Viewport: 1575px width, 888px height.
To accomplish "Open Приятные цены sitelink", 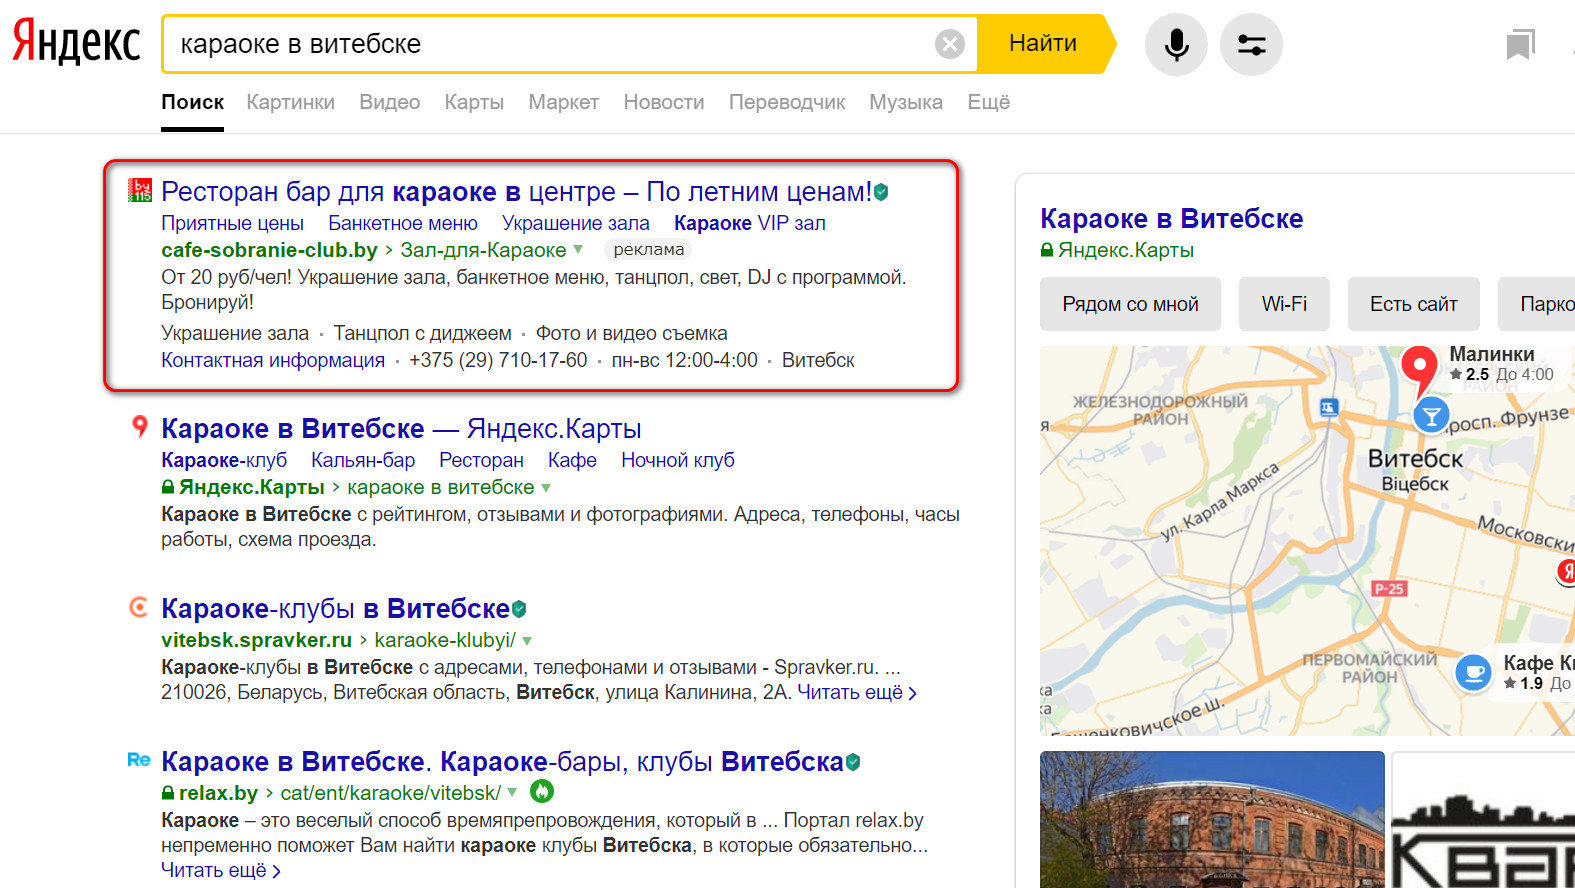I will pos(232,223).
